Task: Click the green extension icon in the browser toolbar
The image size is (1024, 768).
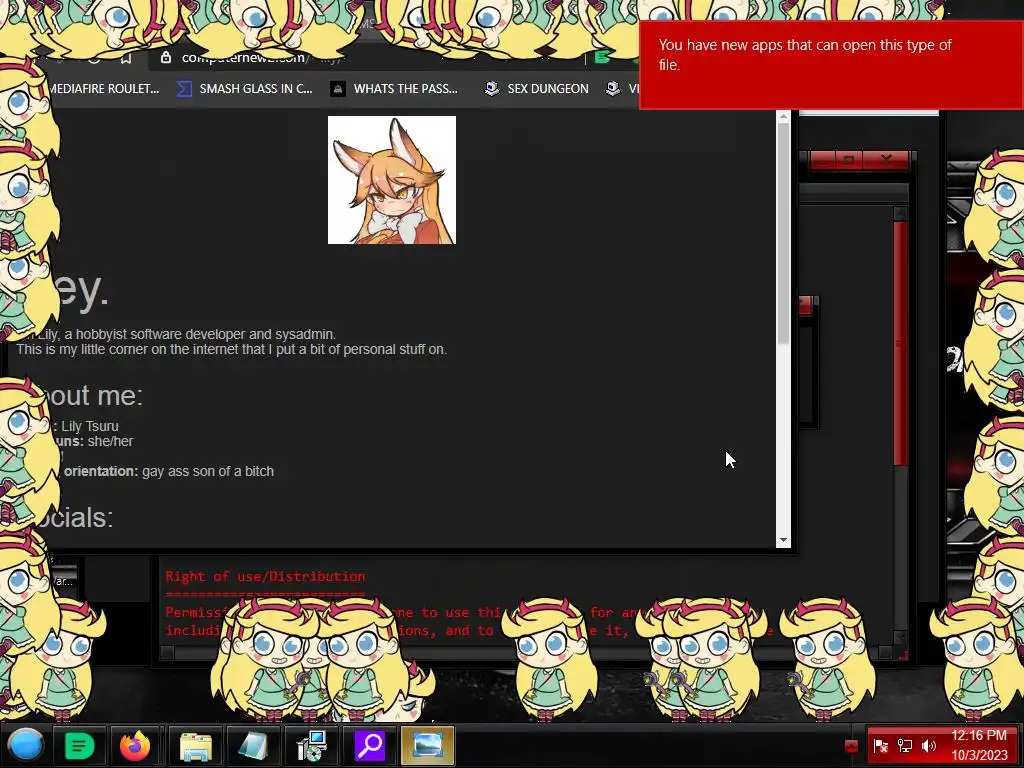Action: pyautogui.click(x=602, y=57)
